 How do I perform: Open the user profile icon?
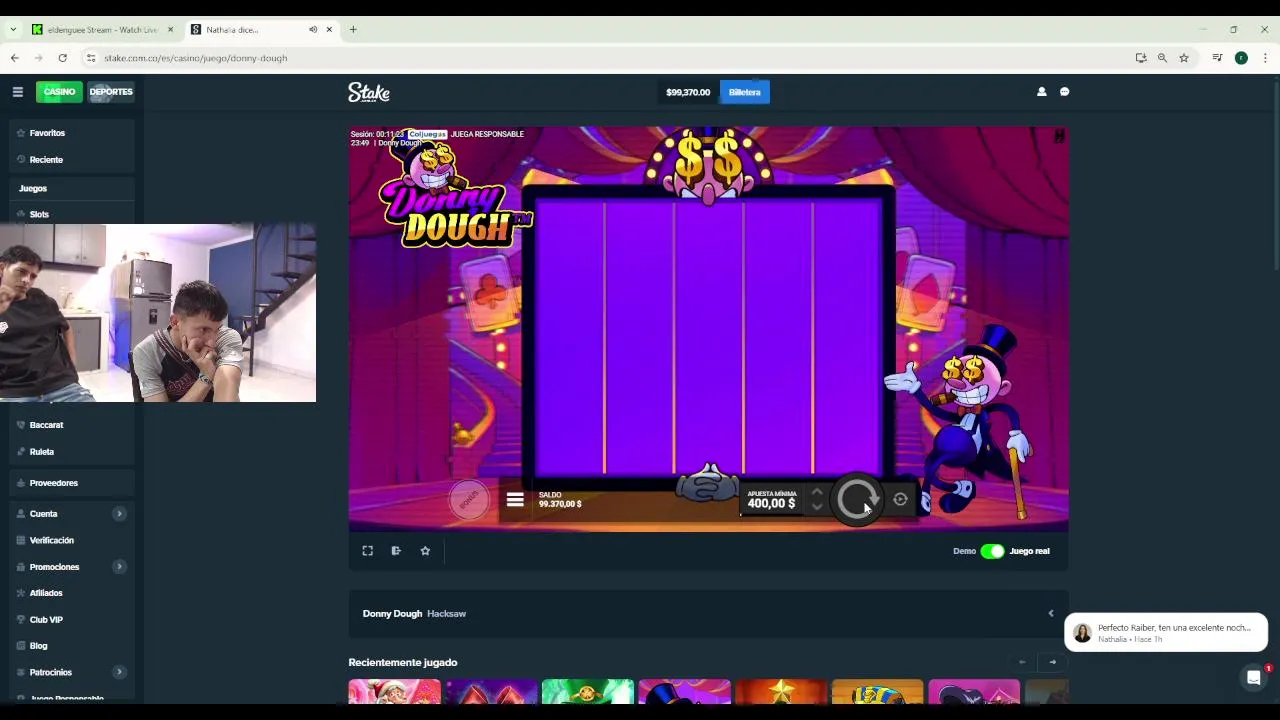[x=1041, y=92]
